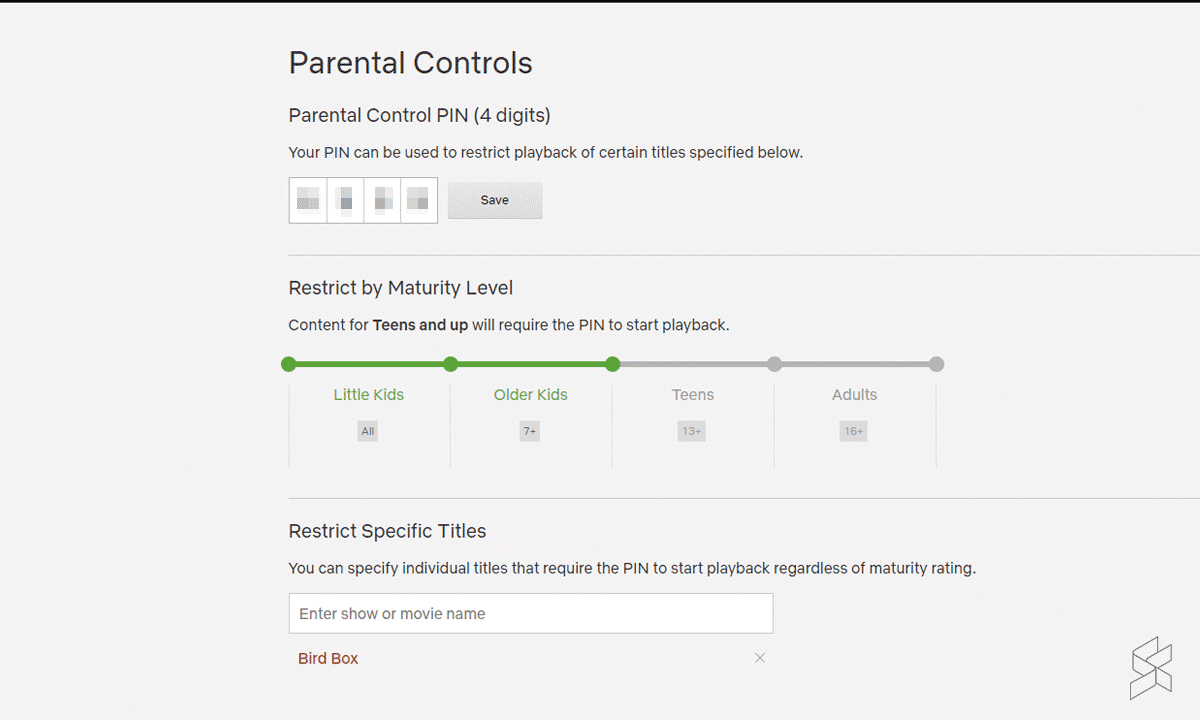
Task: Set slider to the Little Kids dot
Action: pyautogui.click(x=289, y=364)
